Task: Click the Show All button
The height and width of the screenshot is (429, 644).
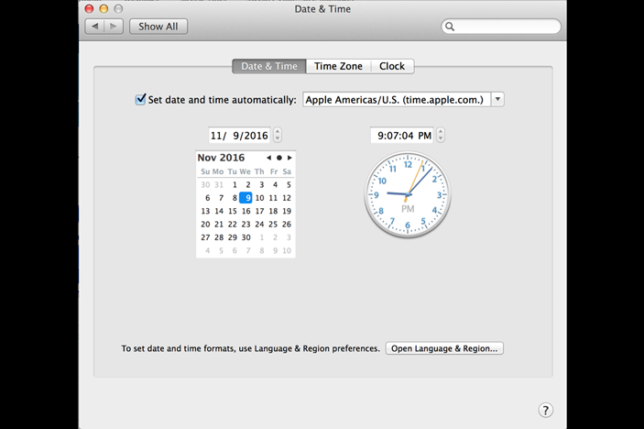Action: (158, 26)
